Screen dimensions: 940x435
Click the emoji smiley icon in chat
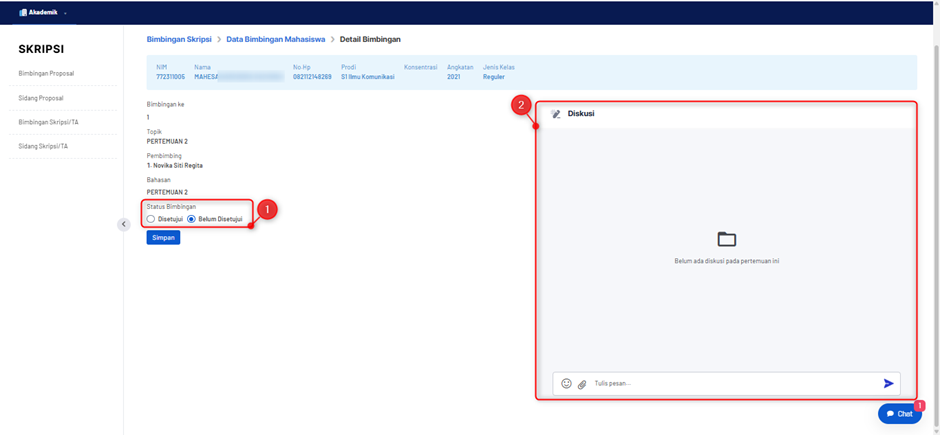pyautogui.click(x=566, y=383)
